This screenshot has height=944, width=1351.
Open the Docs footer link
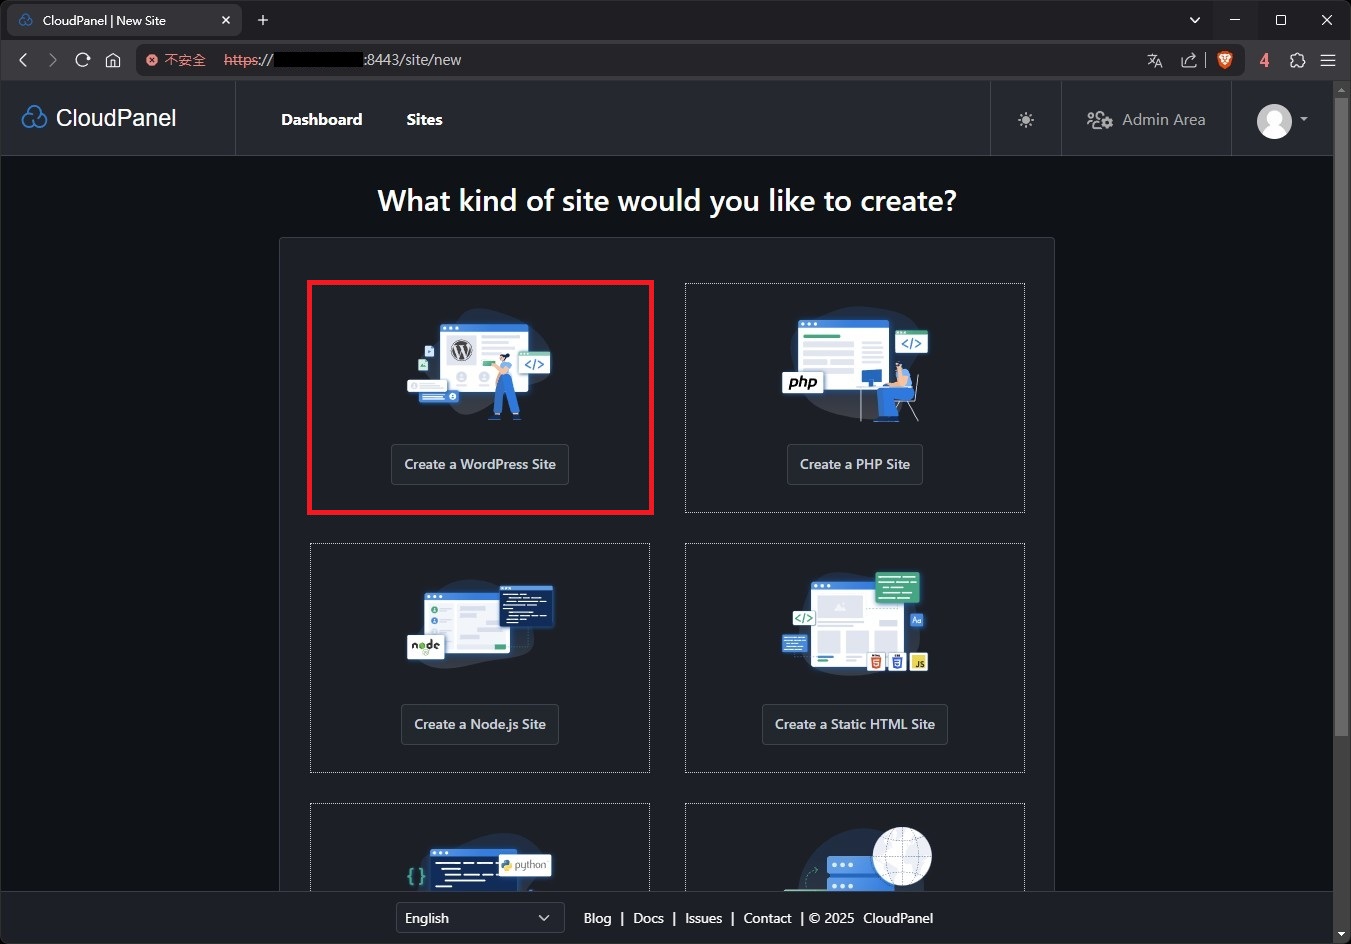click(648, 918)
